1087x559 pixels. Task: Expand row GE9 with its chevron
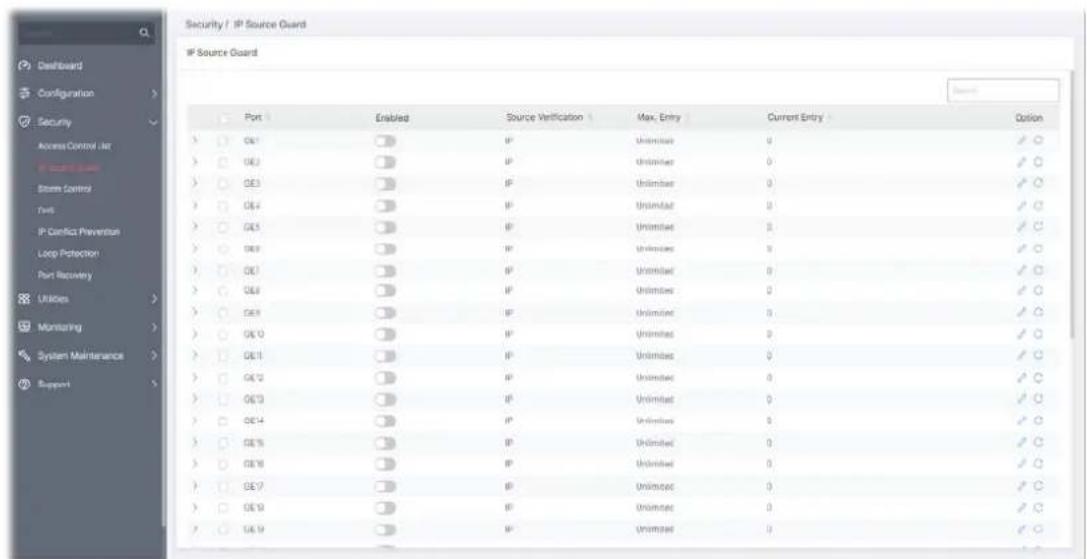195,313
